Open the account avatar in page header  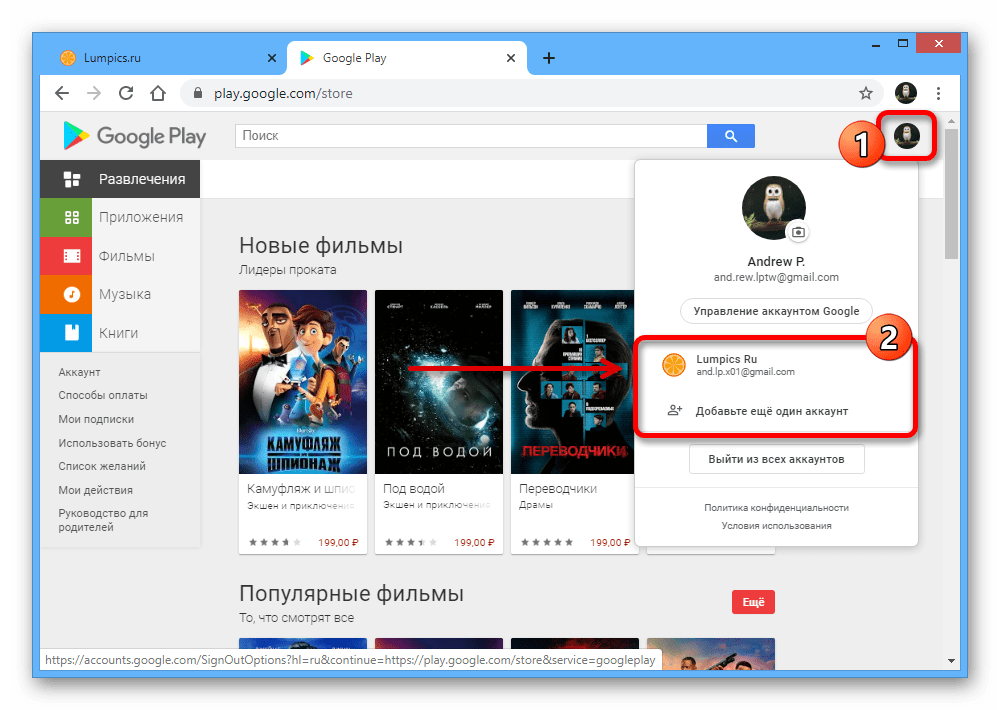pyautogui.click(x=907, y=136)
